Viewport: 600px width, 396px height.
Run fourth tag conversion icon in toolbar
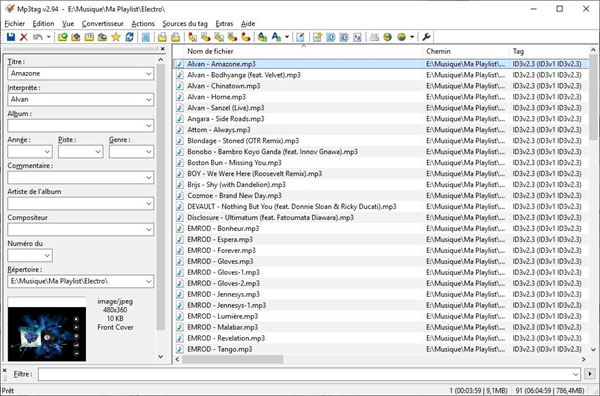point(232,37)
